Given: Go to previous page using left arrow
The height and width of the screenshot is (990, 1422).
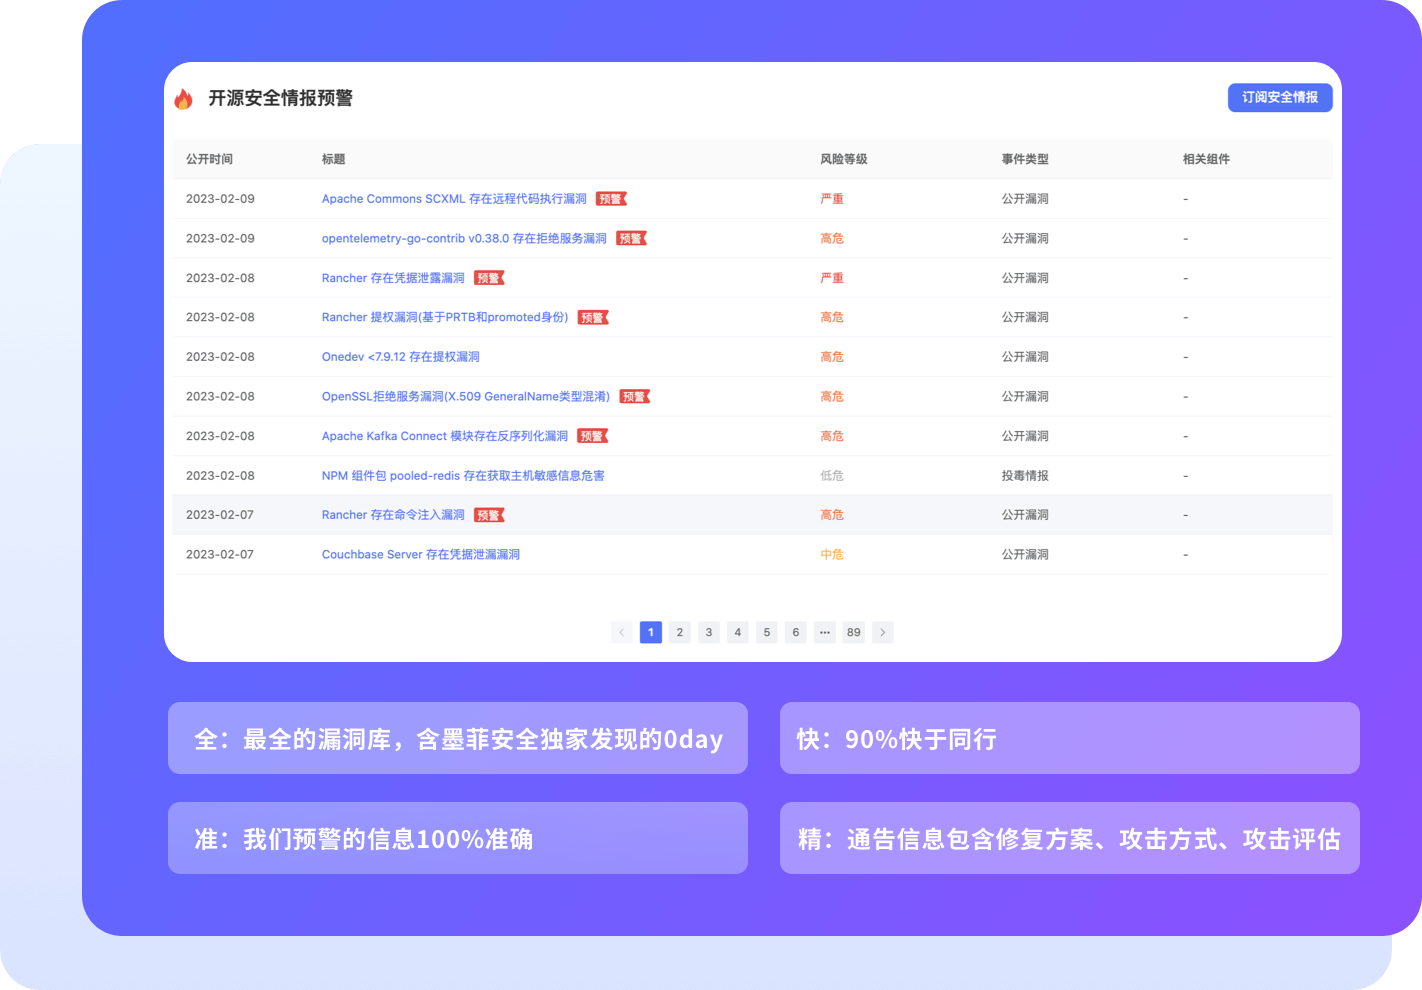Looking at the screenshot, I should coord(622,632).
